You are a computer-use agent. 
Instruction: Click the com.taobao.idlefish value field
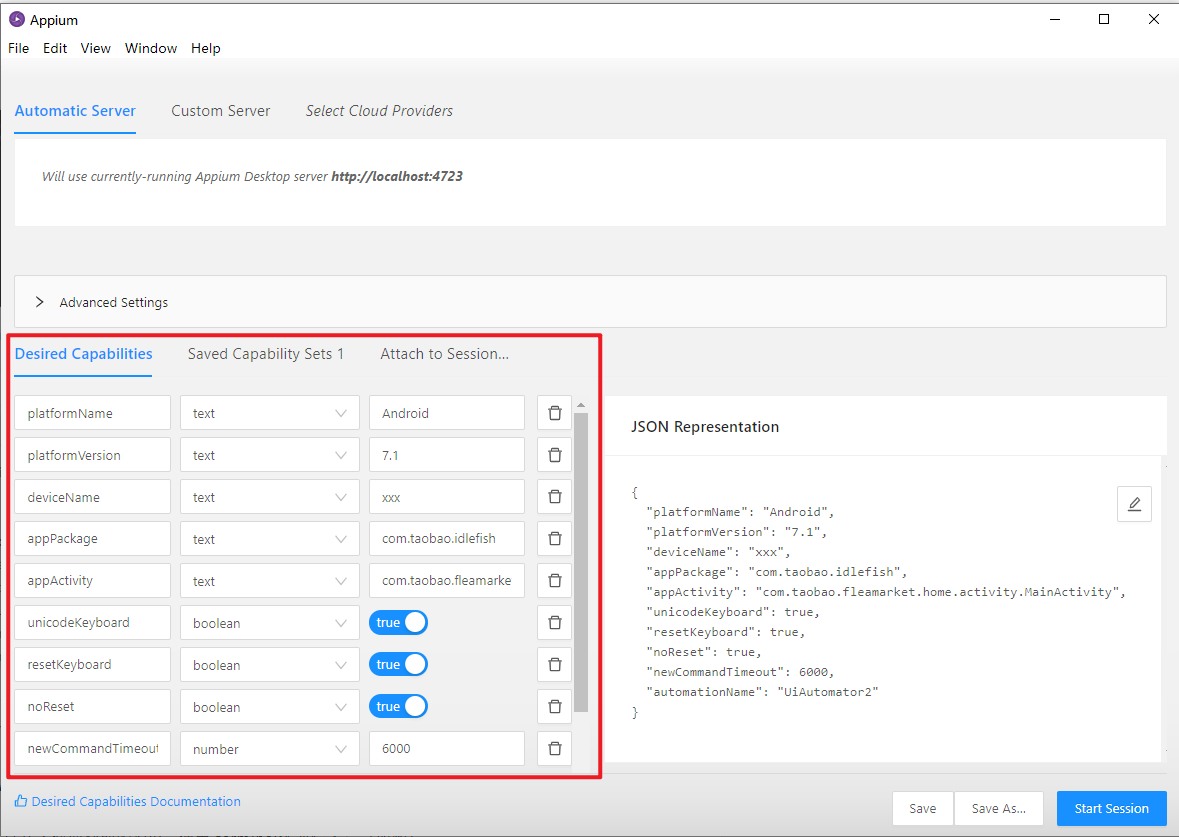pyautogui.click(x=447, y=538)
